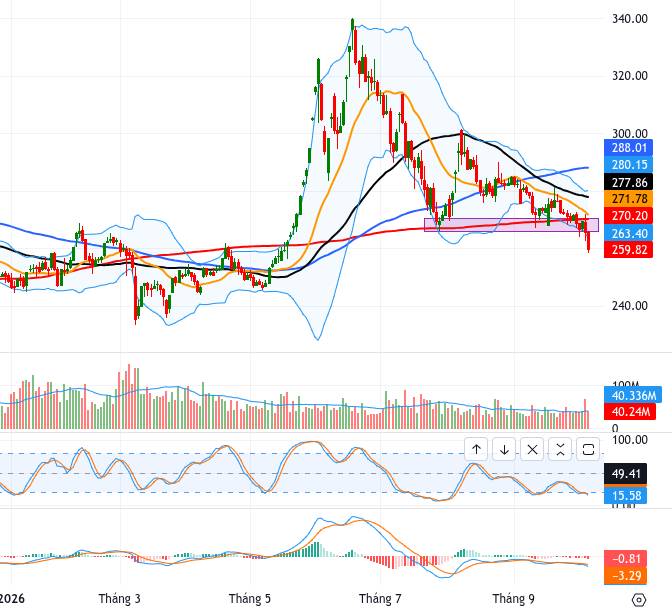The width and height of the screenshot is (672, 613).
Task: Move the stochastic pane down with the down arrow
Action: tap(504, 449)
